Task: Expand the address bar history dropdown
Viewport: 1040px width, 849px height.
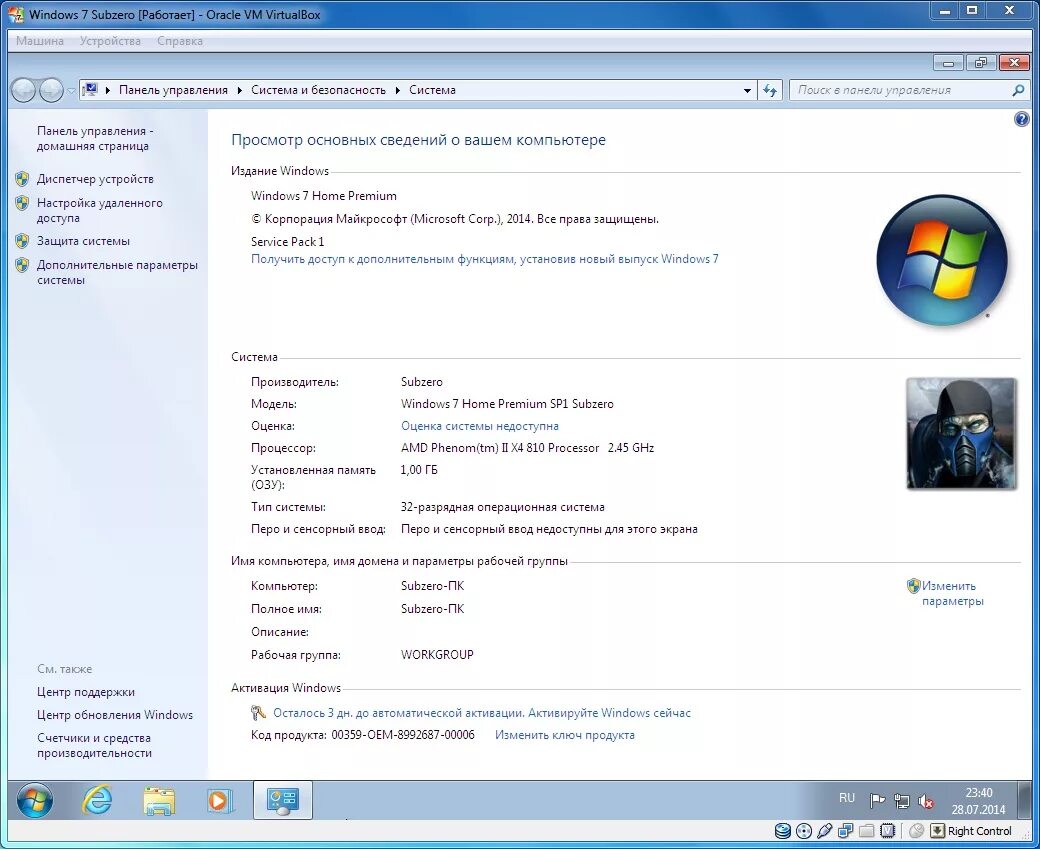Action: click(x=748, y=90)
